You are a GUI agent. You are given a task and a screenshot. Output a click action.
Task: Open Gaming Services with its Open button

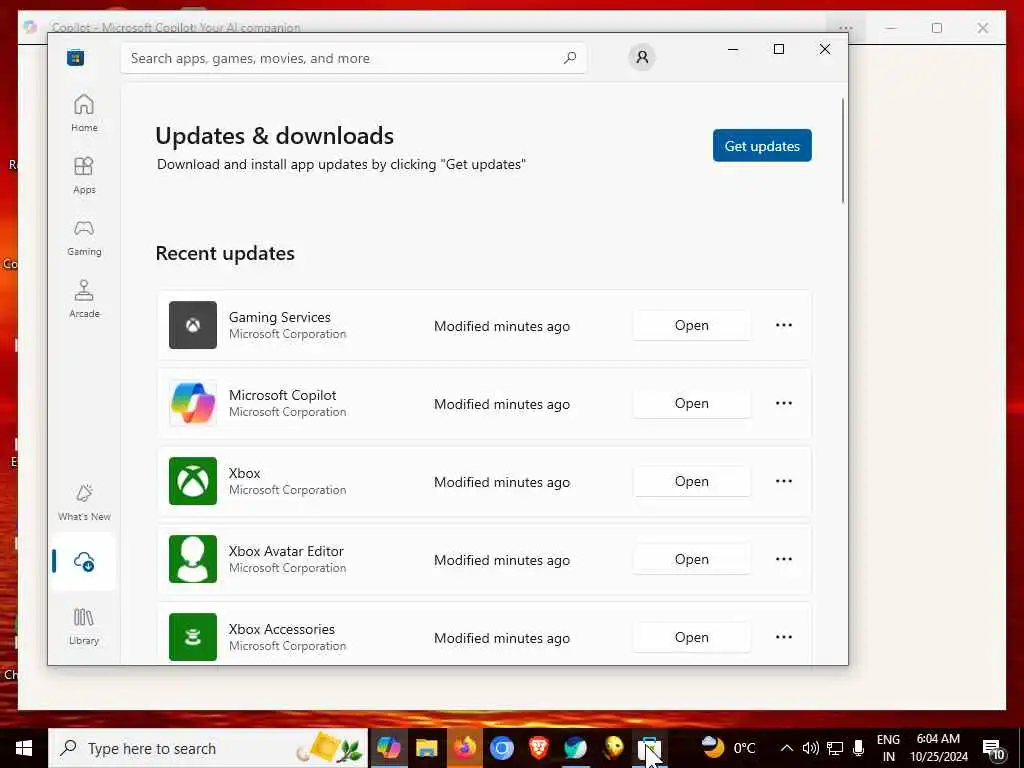(692, 325)
